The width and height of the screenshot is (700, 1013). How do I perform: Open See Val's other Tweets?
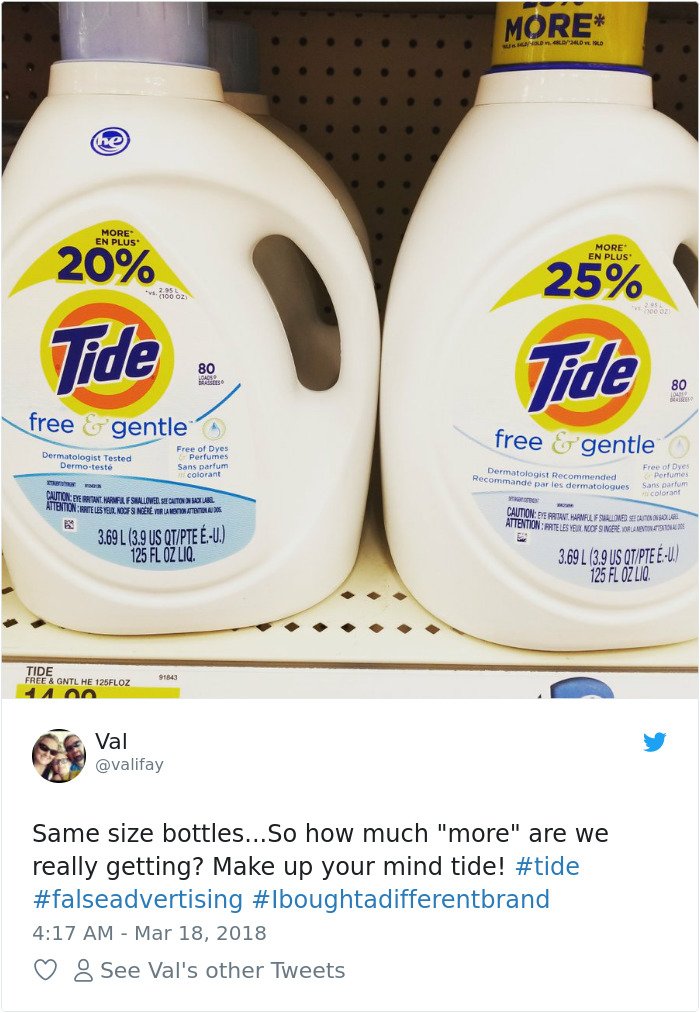point(223,970)
